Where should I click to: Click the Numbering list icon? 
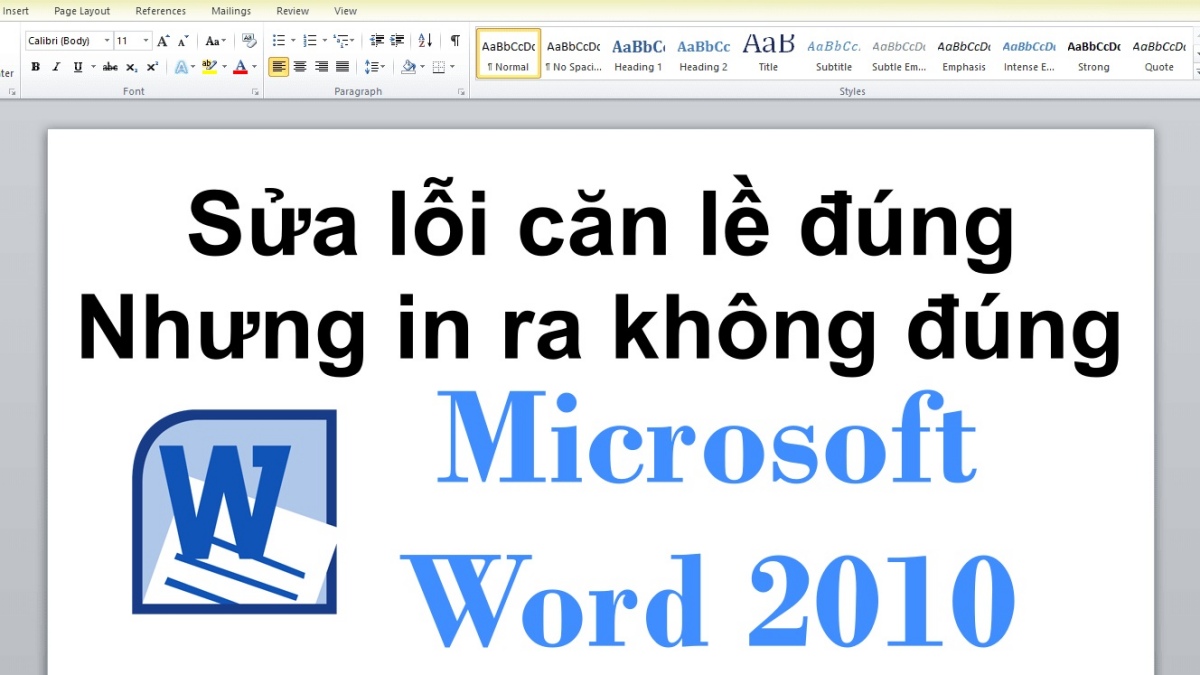pyautogui.click(x=310, y=41)
